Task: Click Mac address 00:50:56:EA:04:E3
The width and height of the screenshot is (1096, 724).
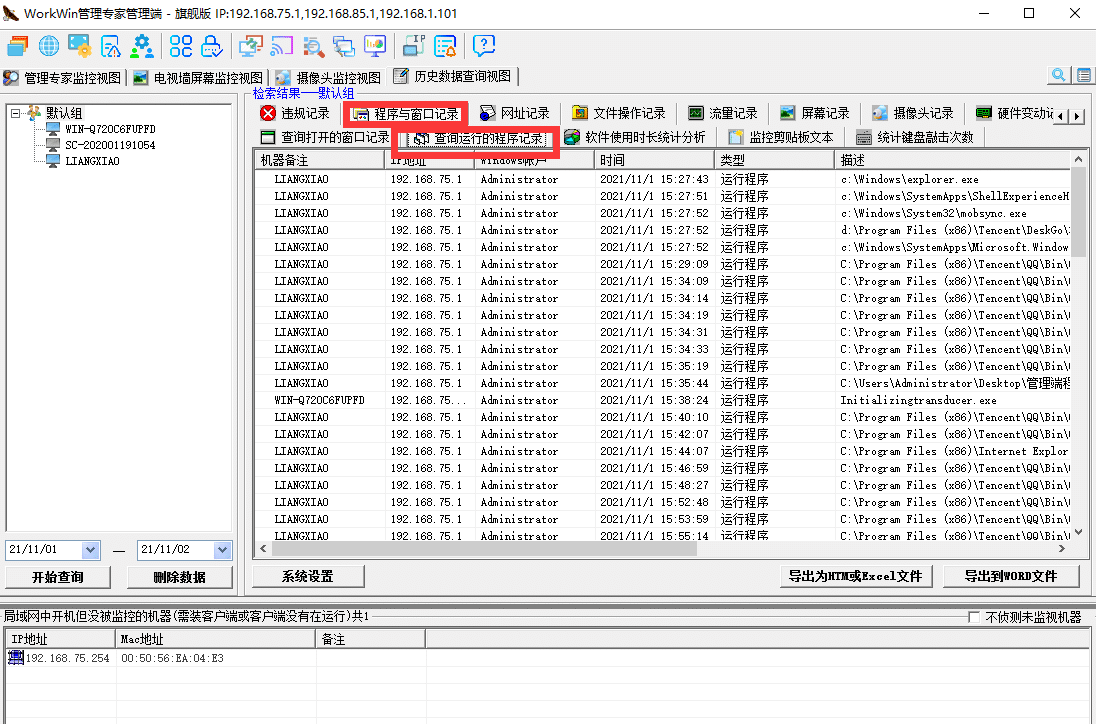Action: [172, 658]
